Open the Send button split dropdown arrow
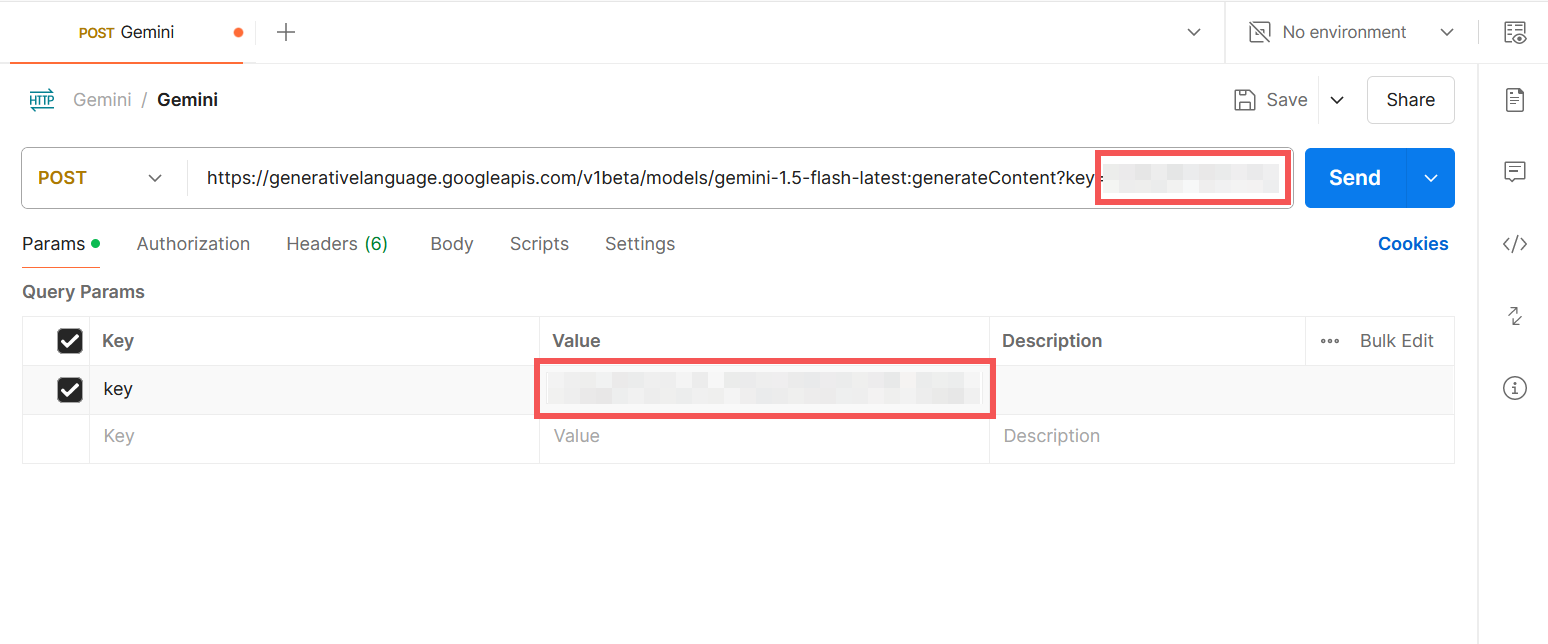 [x=1430, y=177]
